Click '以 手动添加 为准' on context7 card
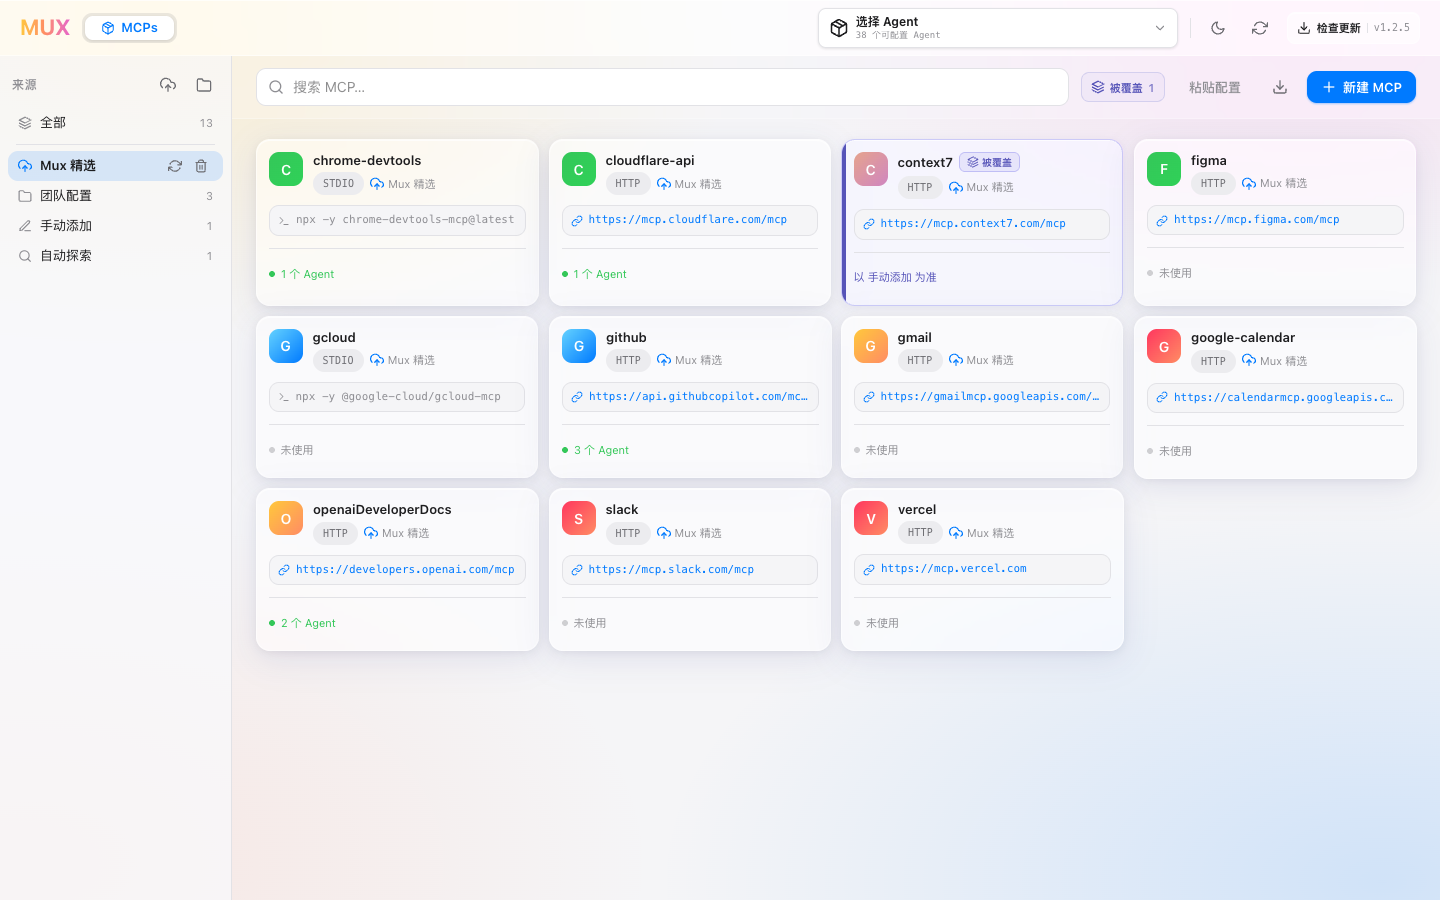The image size is (1440, 900). point(895,277)
